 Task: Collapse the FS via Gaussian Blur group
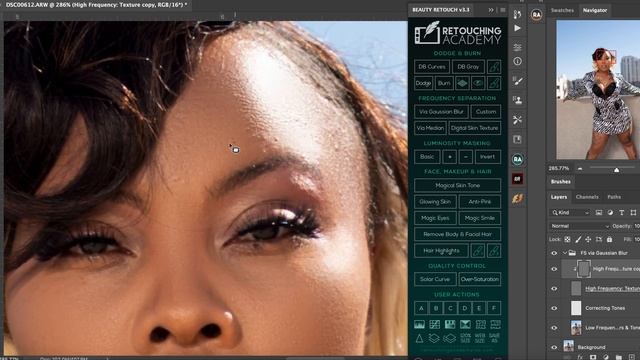pos(565,253)
